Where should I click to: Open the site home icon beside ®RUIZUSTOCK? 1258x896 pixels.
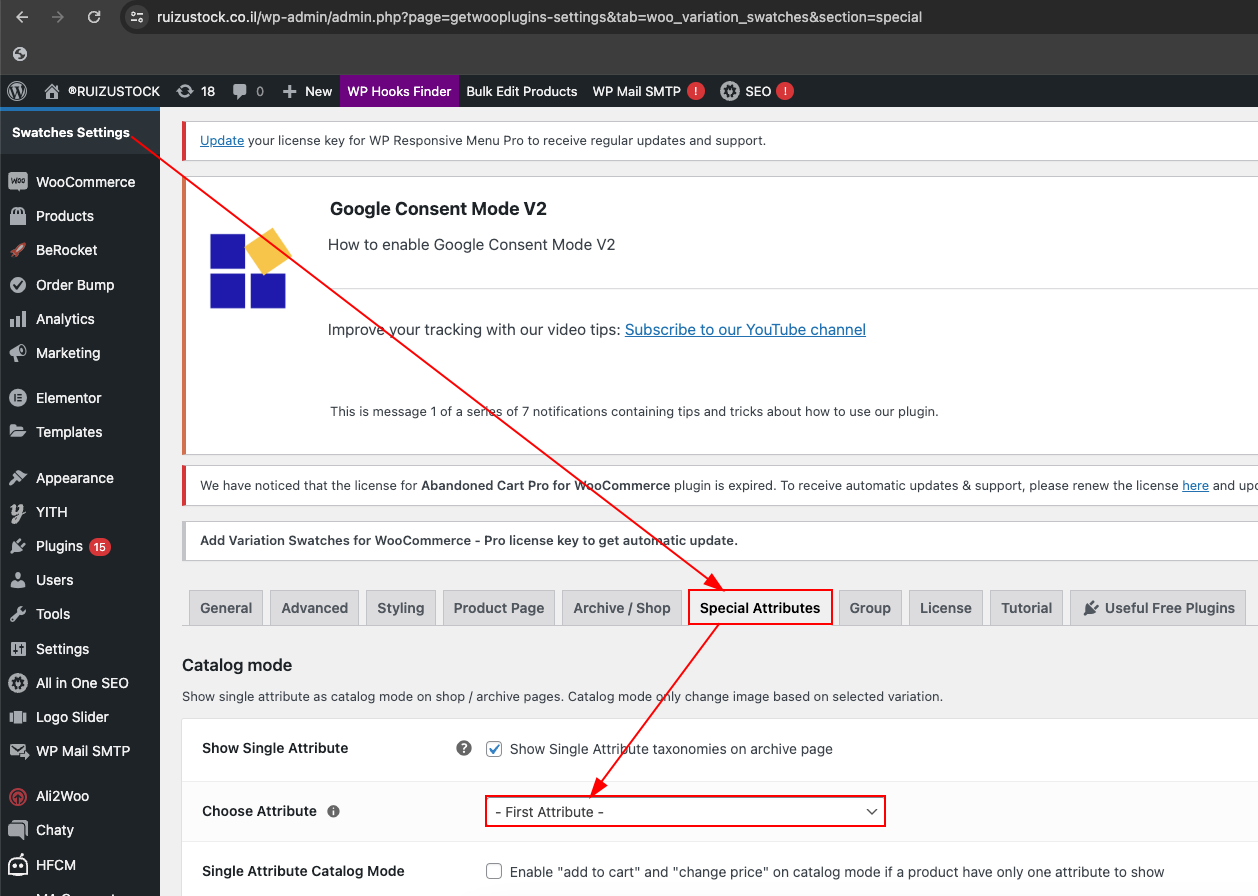[x=52, y=91]
